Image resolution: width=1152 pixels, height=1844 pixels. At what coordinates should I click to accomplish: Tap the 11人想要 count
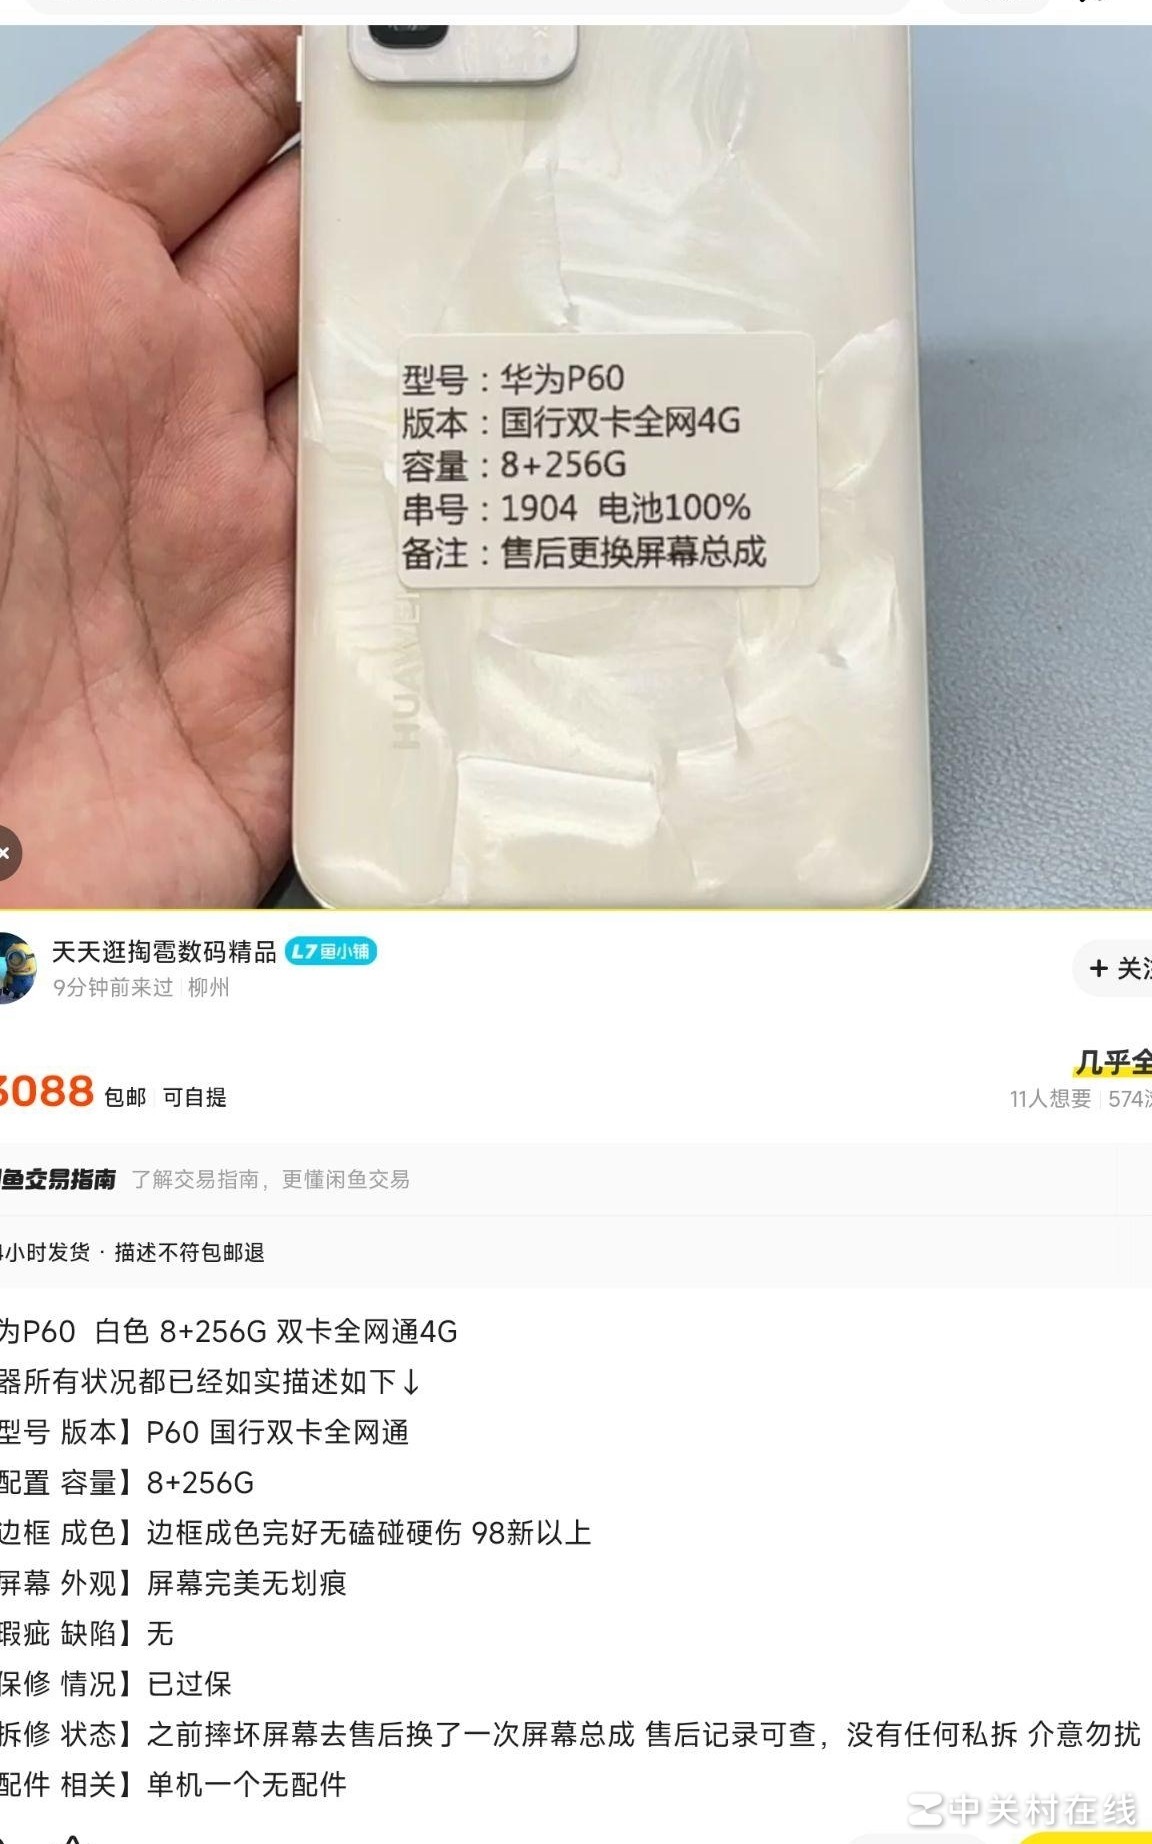coord(1050,1099)
